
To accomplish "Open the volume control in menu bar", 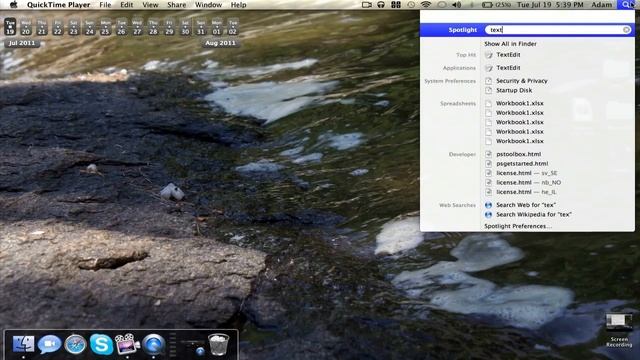I will pos(457,5).
